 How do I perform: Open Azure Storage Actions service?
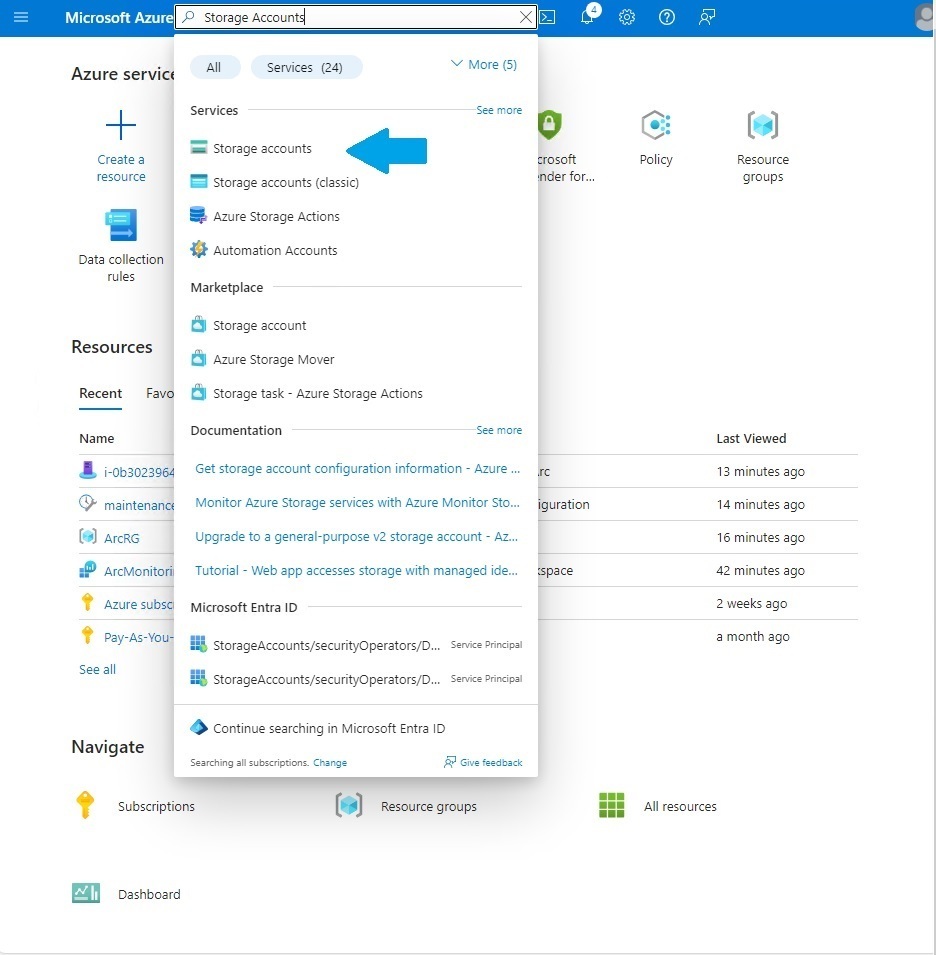point(276,217)
